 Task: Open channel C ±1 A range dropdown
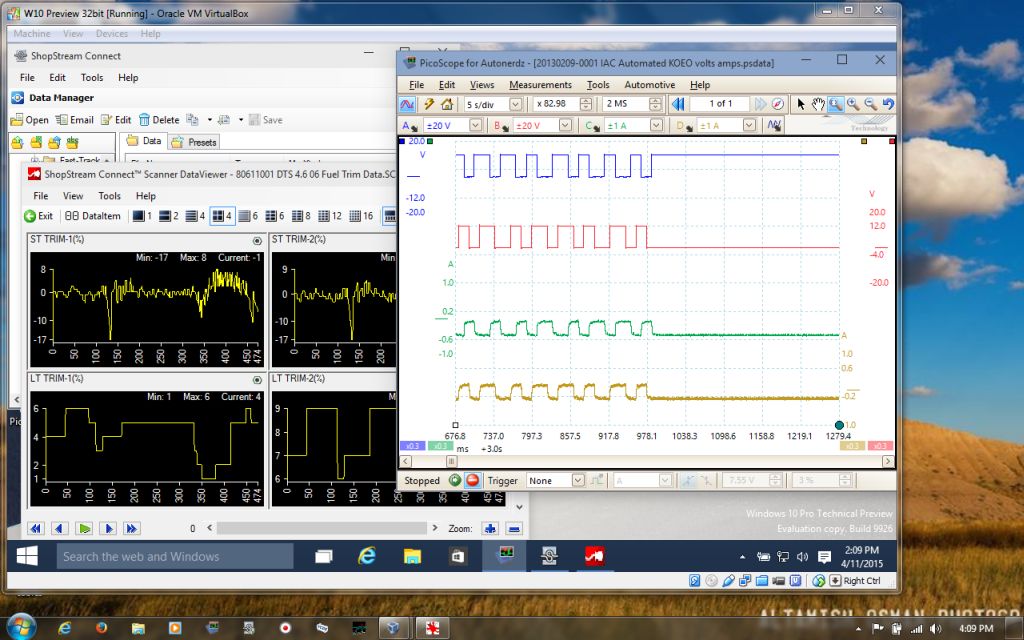(x=656, y=125)
